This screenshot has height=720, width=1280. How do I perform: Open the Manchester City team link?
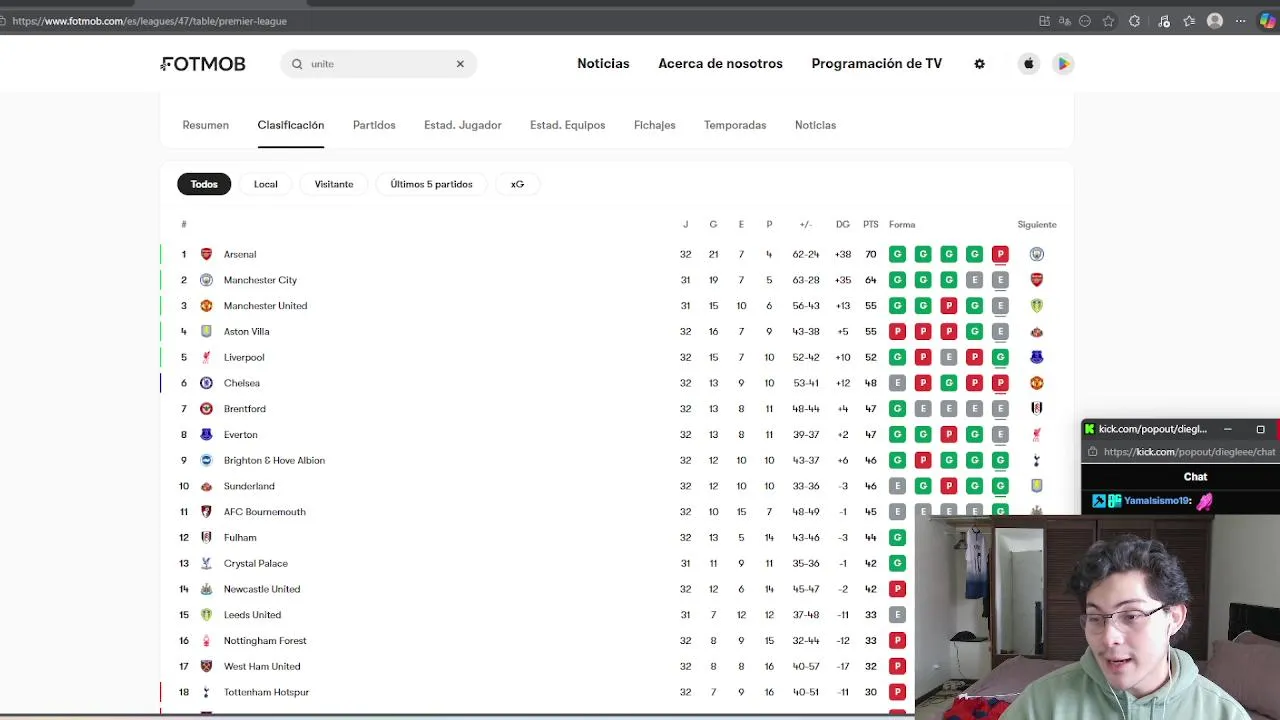coord(260,280)
